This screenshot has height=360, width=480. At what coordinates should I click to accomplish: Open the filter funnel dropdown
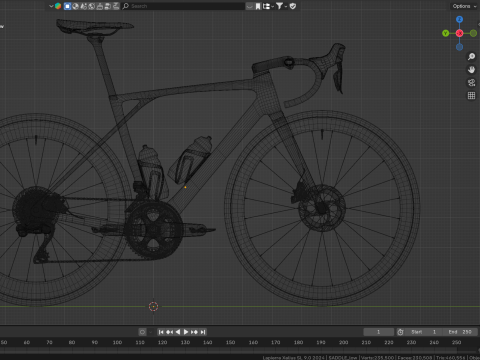(x=281, y=6)
